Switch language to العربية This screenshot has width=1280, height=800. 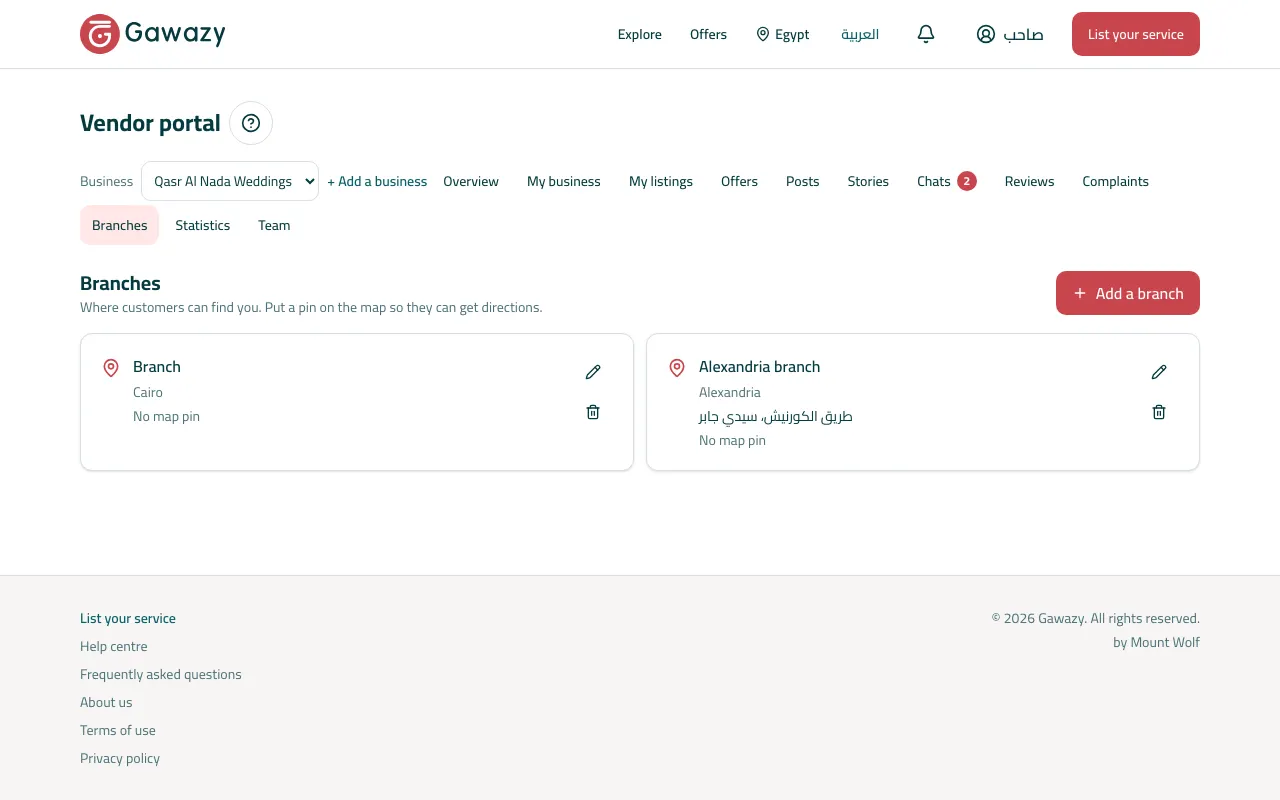[860, 34]
